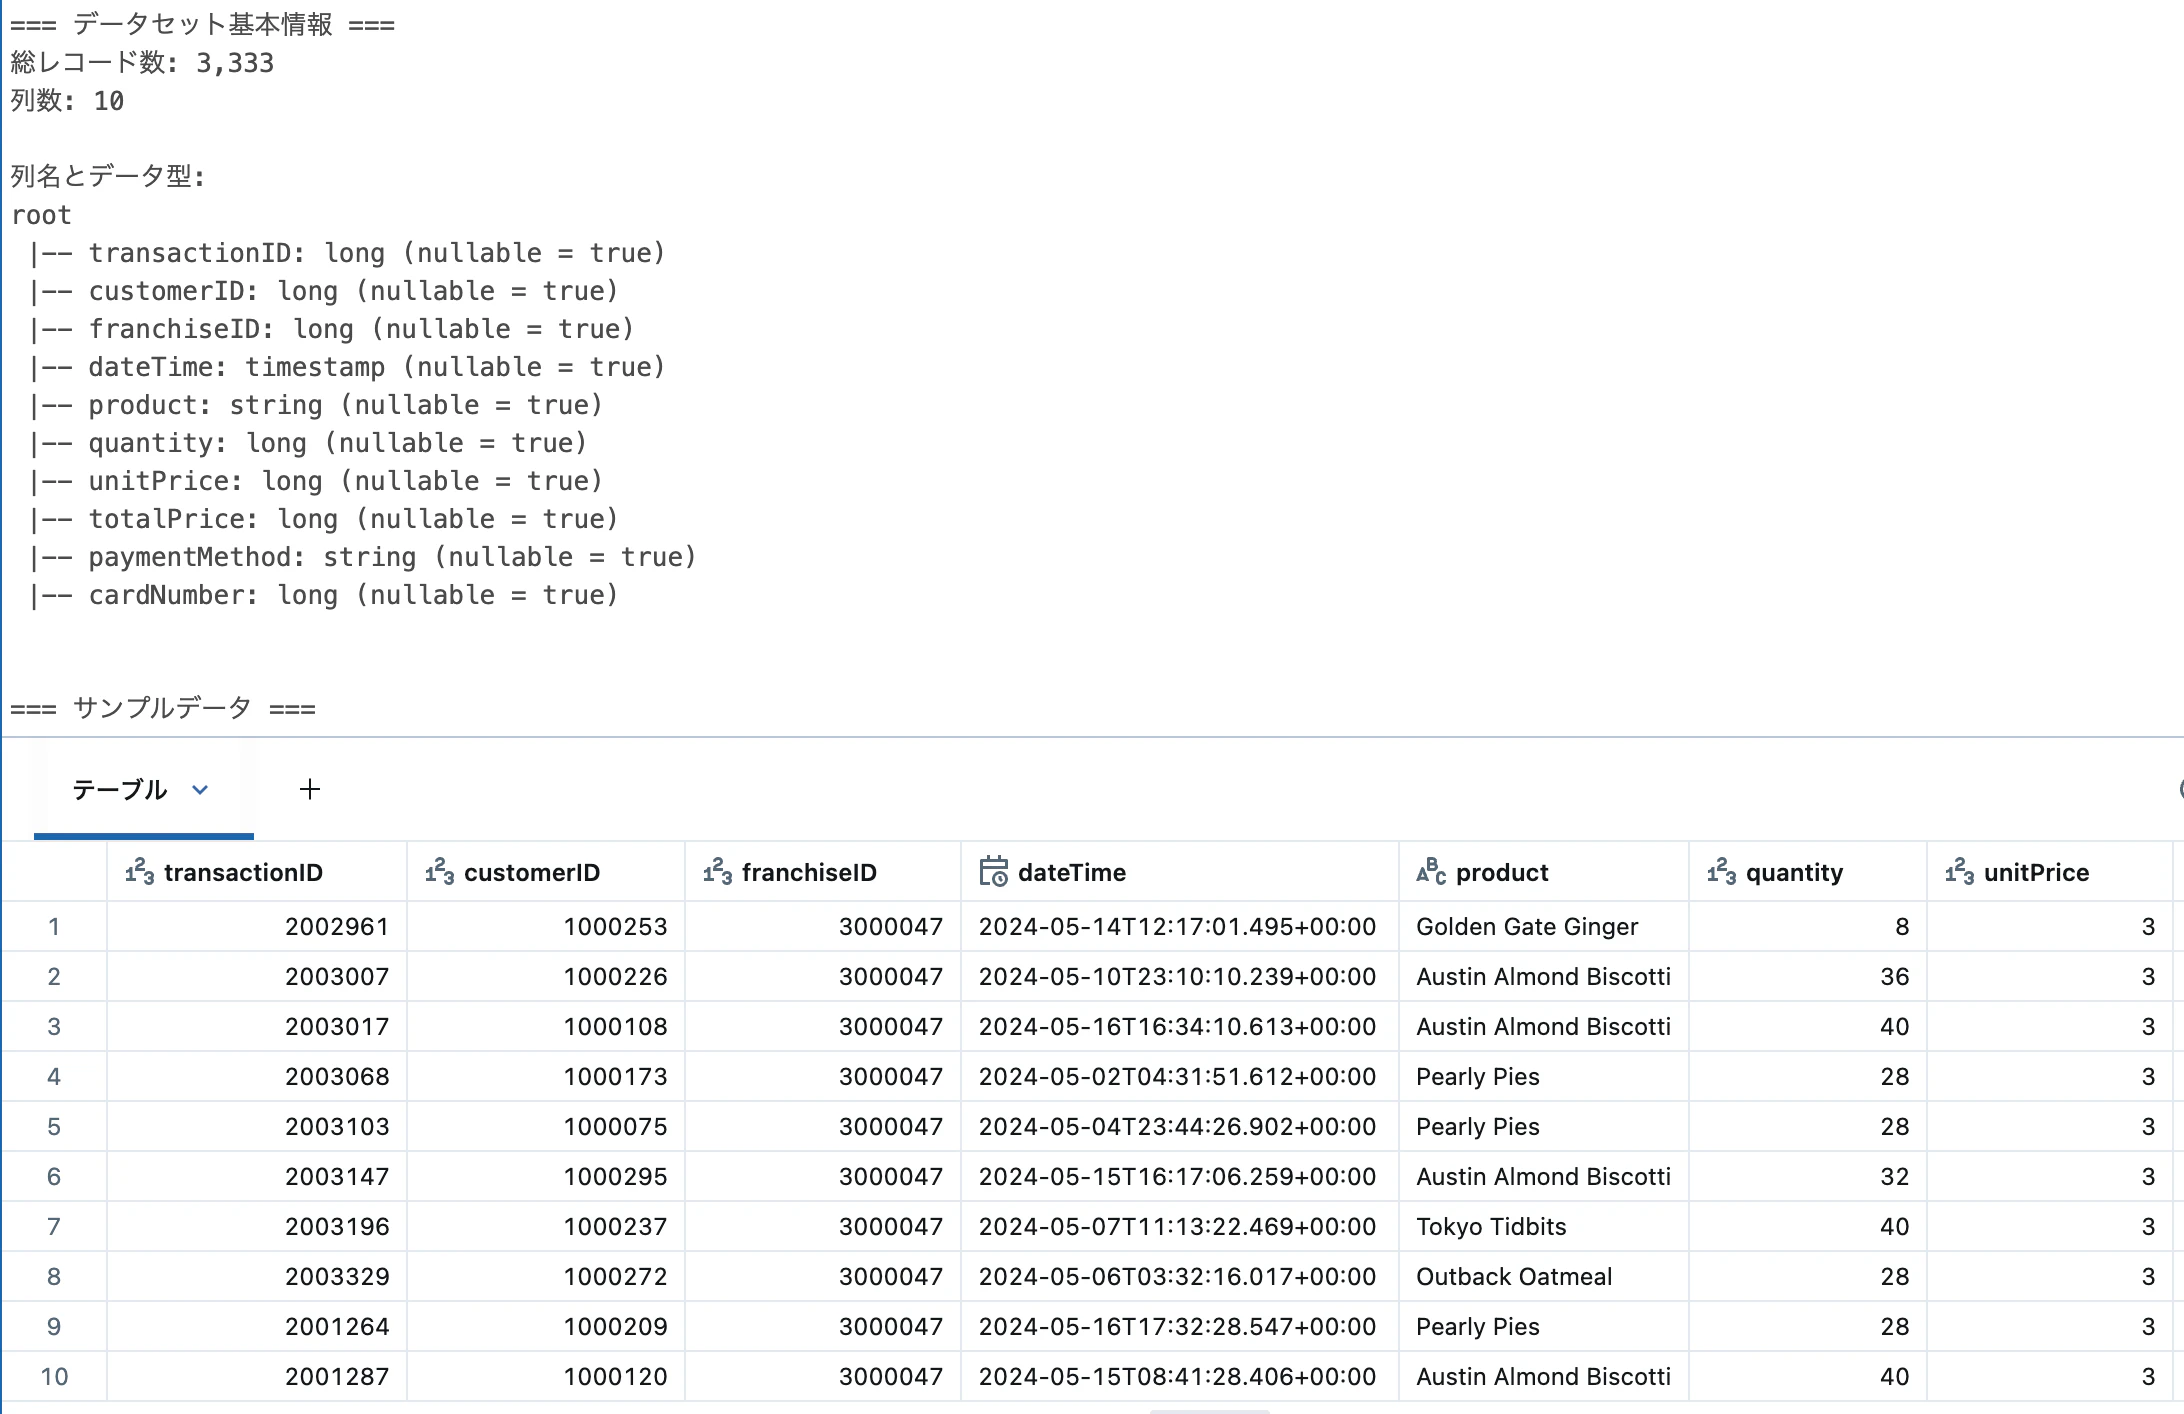The height and width of the screenshot is (1414, 2184).
Task: Sort by the quantity column header
Action: coord(1808,872)
